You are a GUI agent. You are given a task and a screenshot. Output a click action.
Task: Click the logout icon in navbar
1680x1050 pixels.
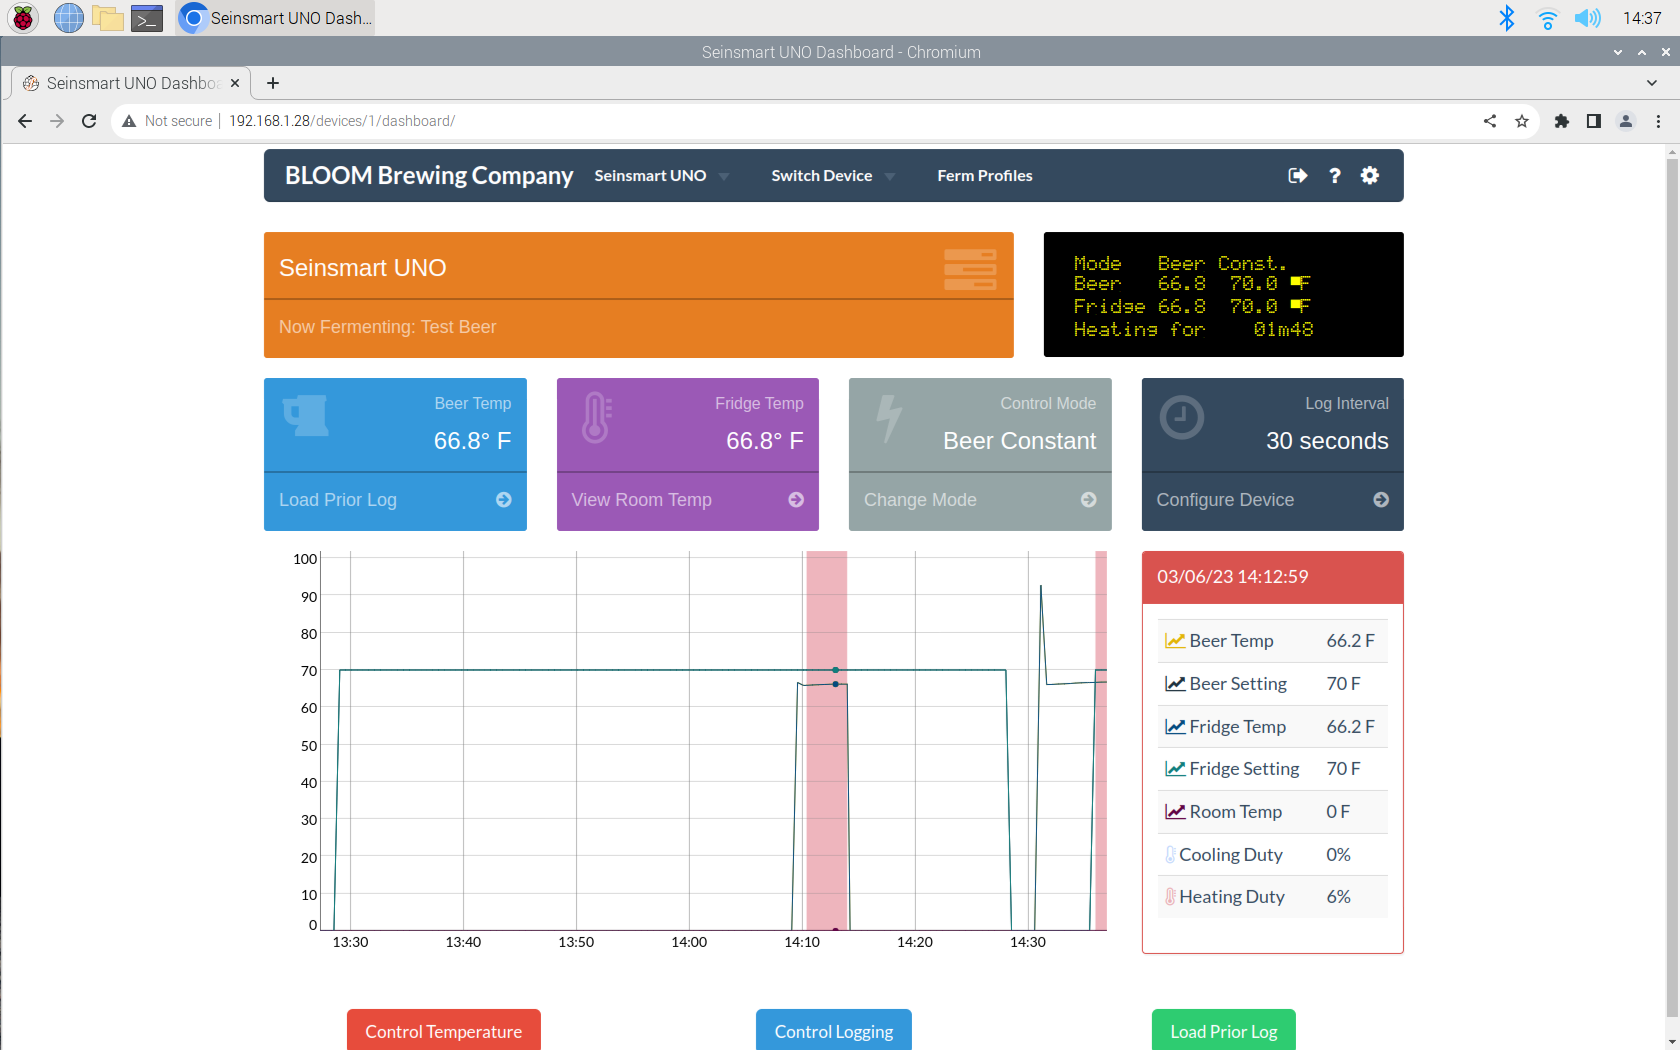click(x=1297, y=176)
